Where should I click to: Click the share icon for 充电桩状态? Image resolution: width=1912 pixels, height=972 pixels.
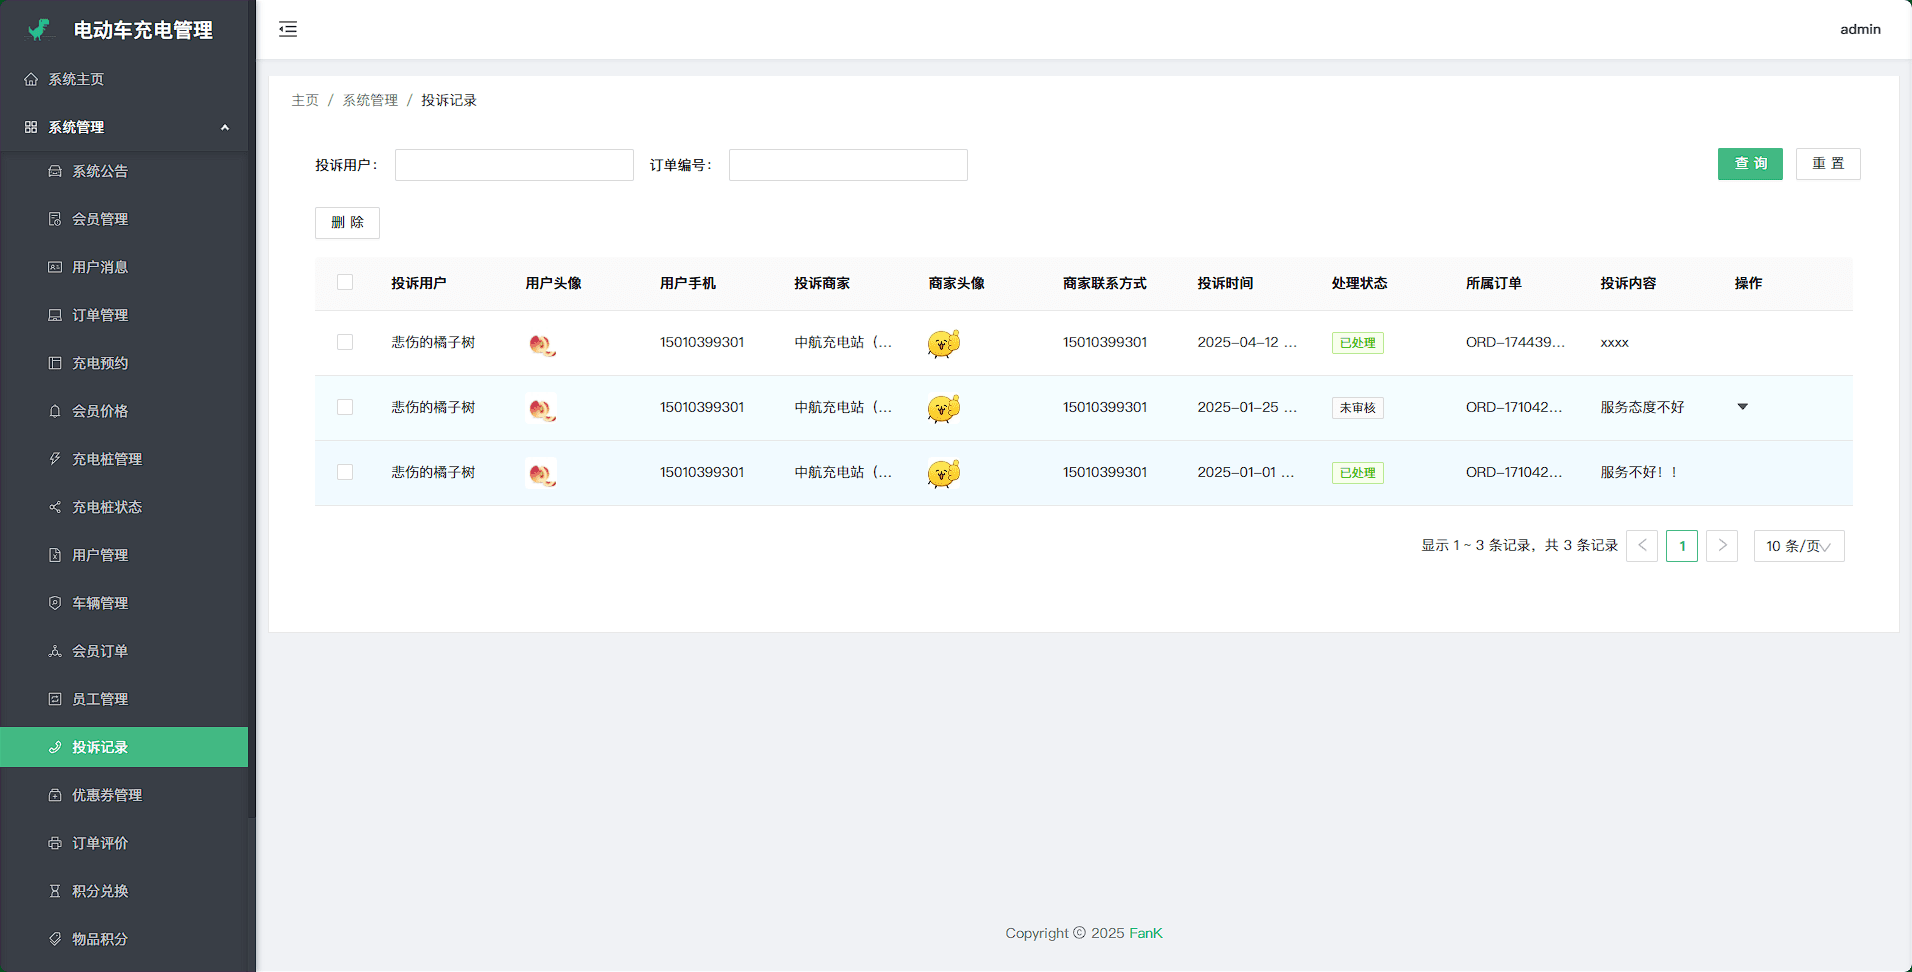coord(55,507)
